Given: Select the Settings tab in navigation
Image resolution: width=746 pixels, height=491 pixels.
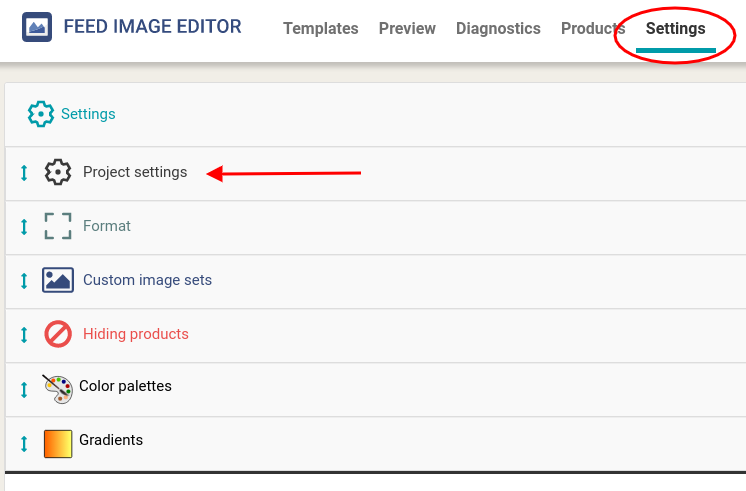Looking at the screenshot, I should 676,29.
